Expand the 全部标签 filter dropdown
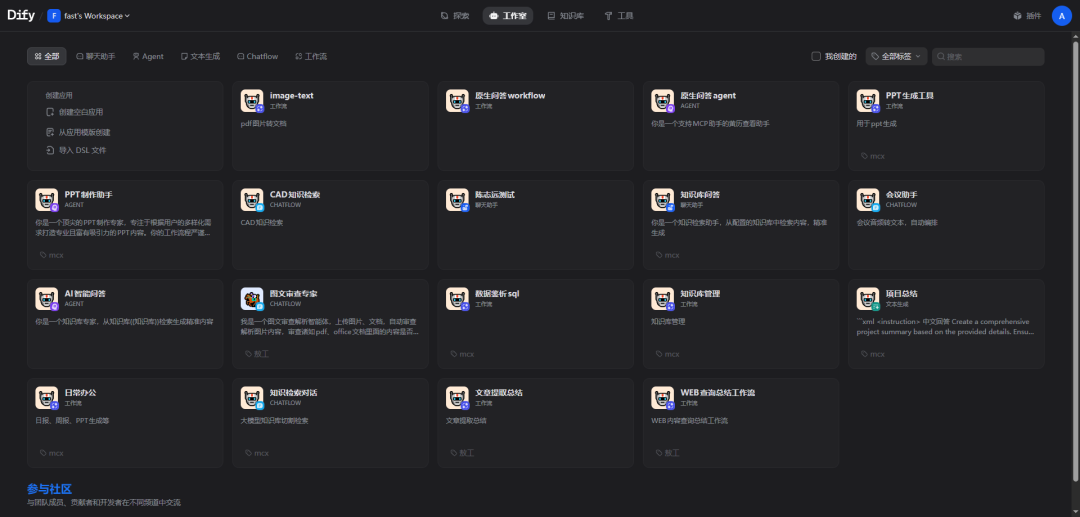 [x=897, y=56]
